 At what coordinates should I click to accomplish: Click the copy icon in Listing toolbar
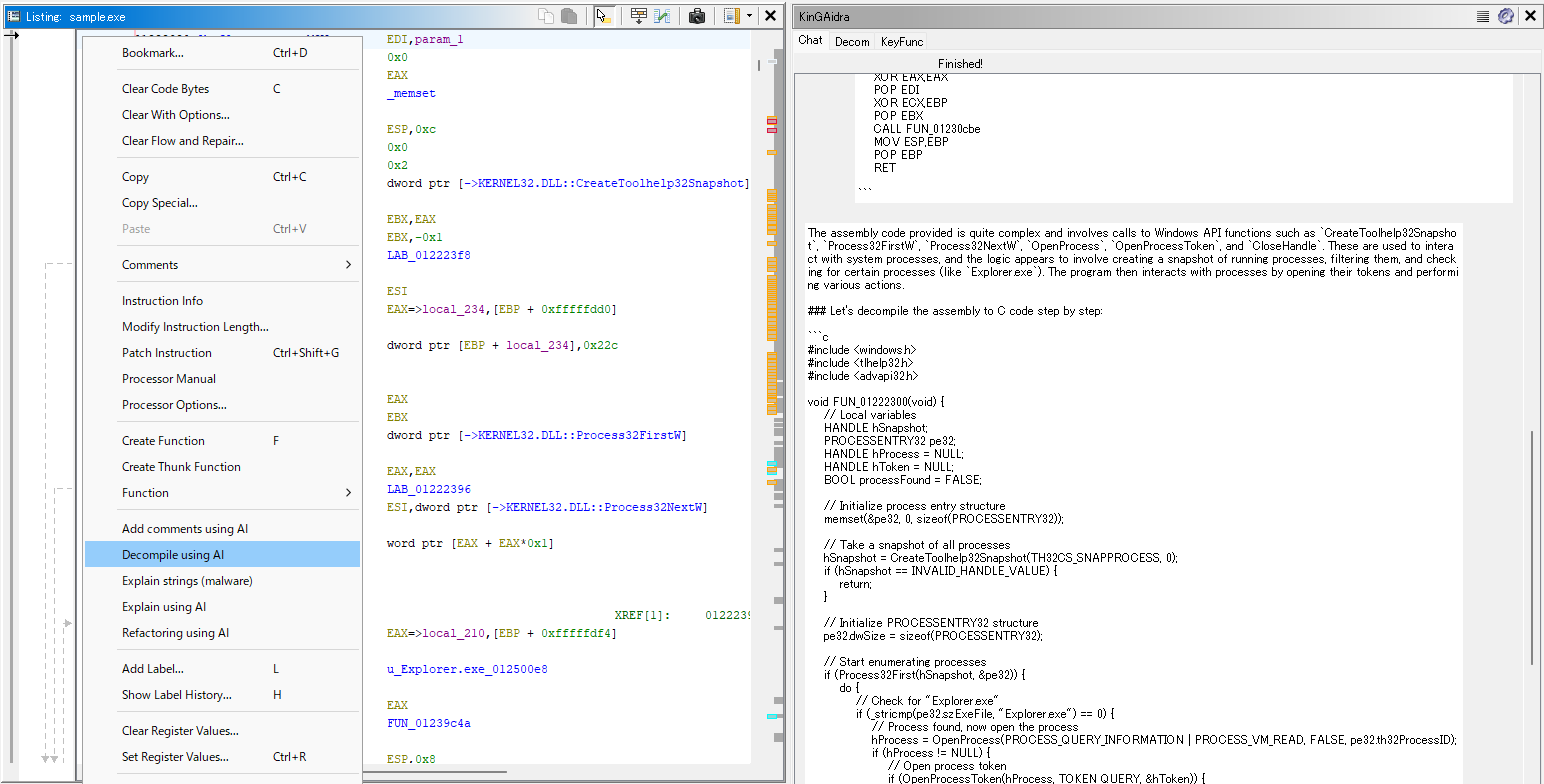tap(546, 16)
